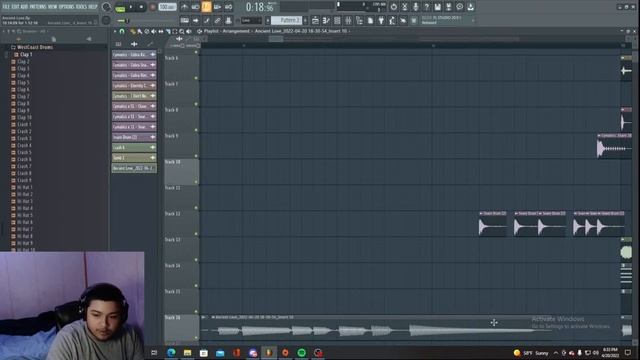
Task: Click the Playlist horizontal scrollbar handle
Action: 276,39
